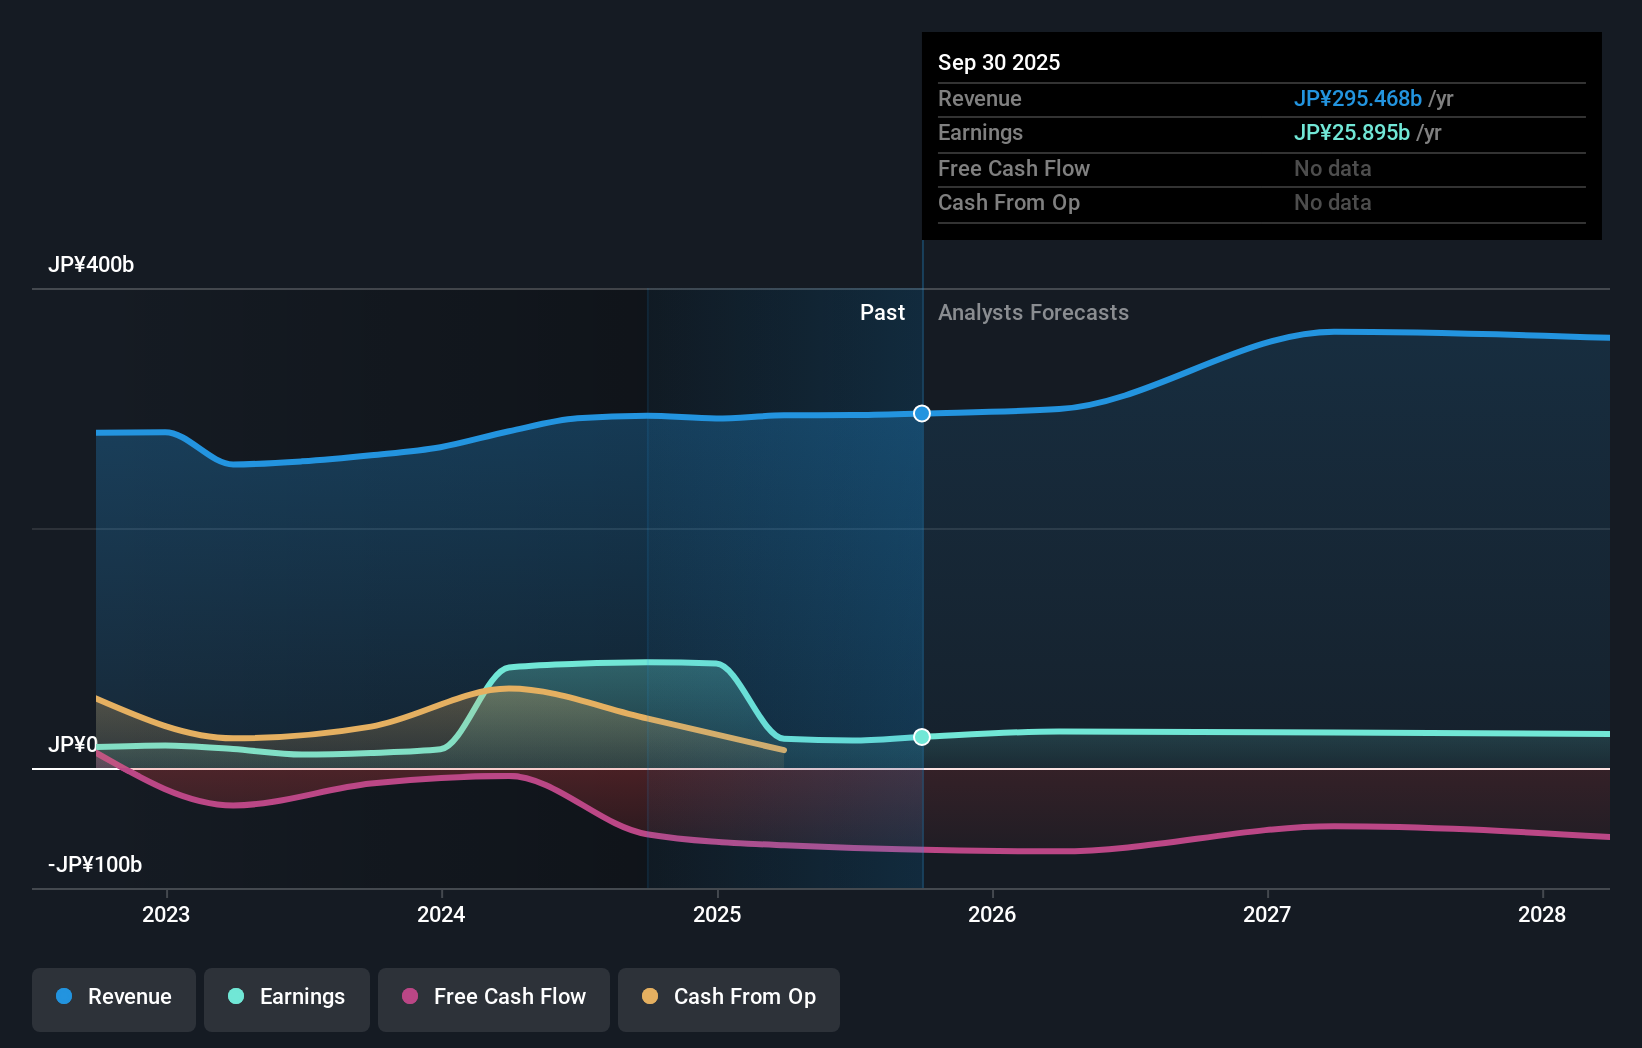The width and height of the screenshot is (1642, 1048).
Task: Toggle the Cash From Op series visibility
Action: point(728,999)
